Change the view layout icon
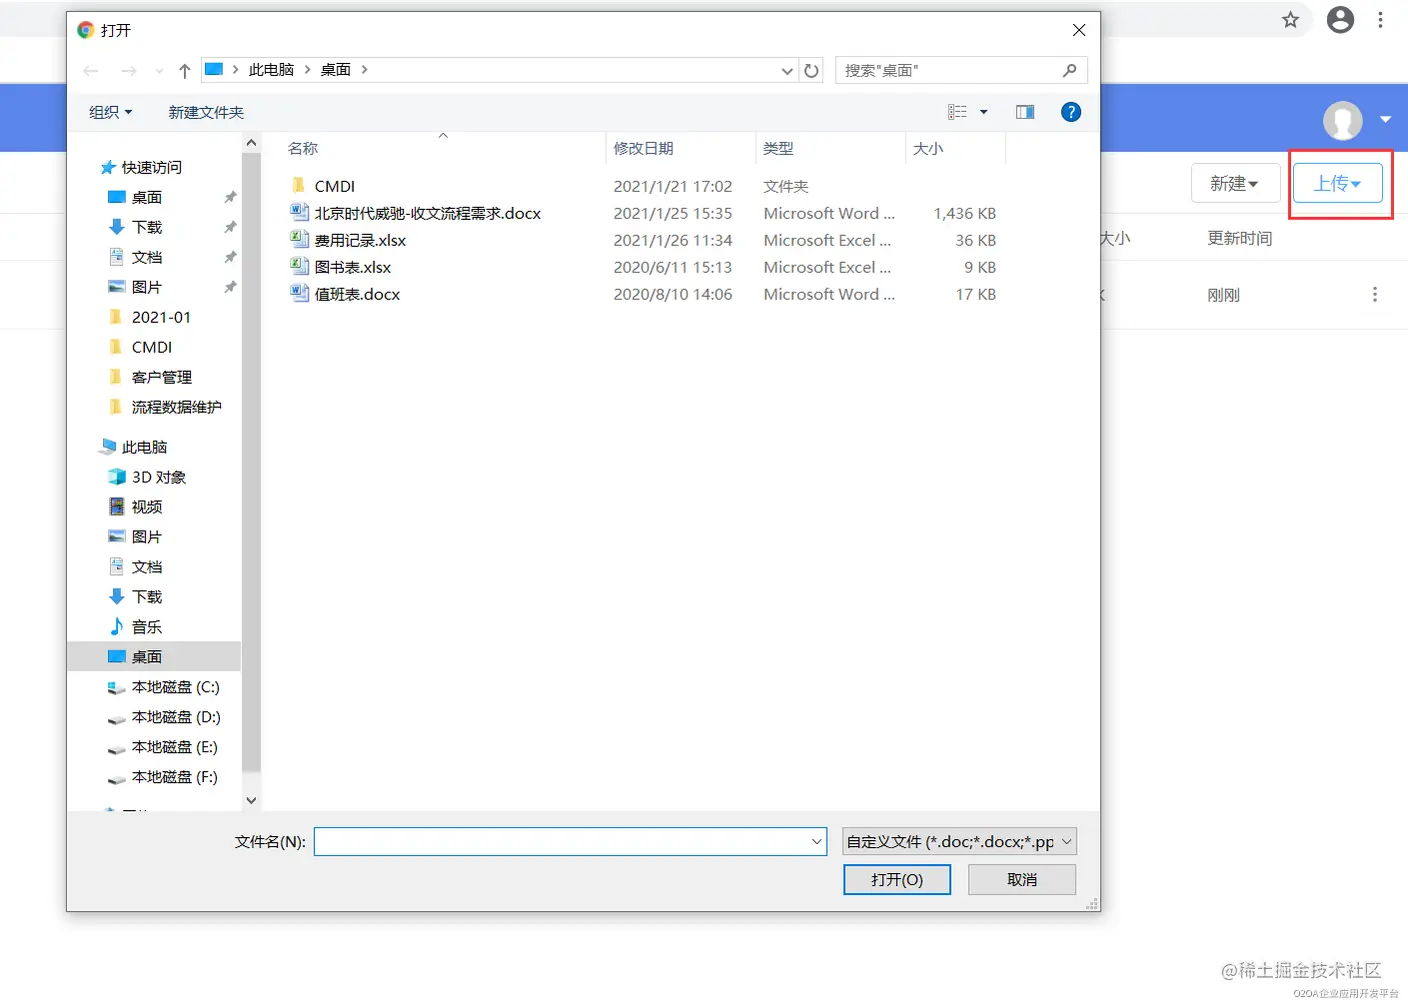1408x1007 pixels. tap(957, 112)
